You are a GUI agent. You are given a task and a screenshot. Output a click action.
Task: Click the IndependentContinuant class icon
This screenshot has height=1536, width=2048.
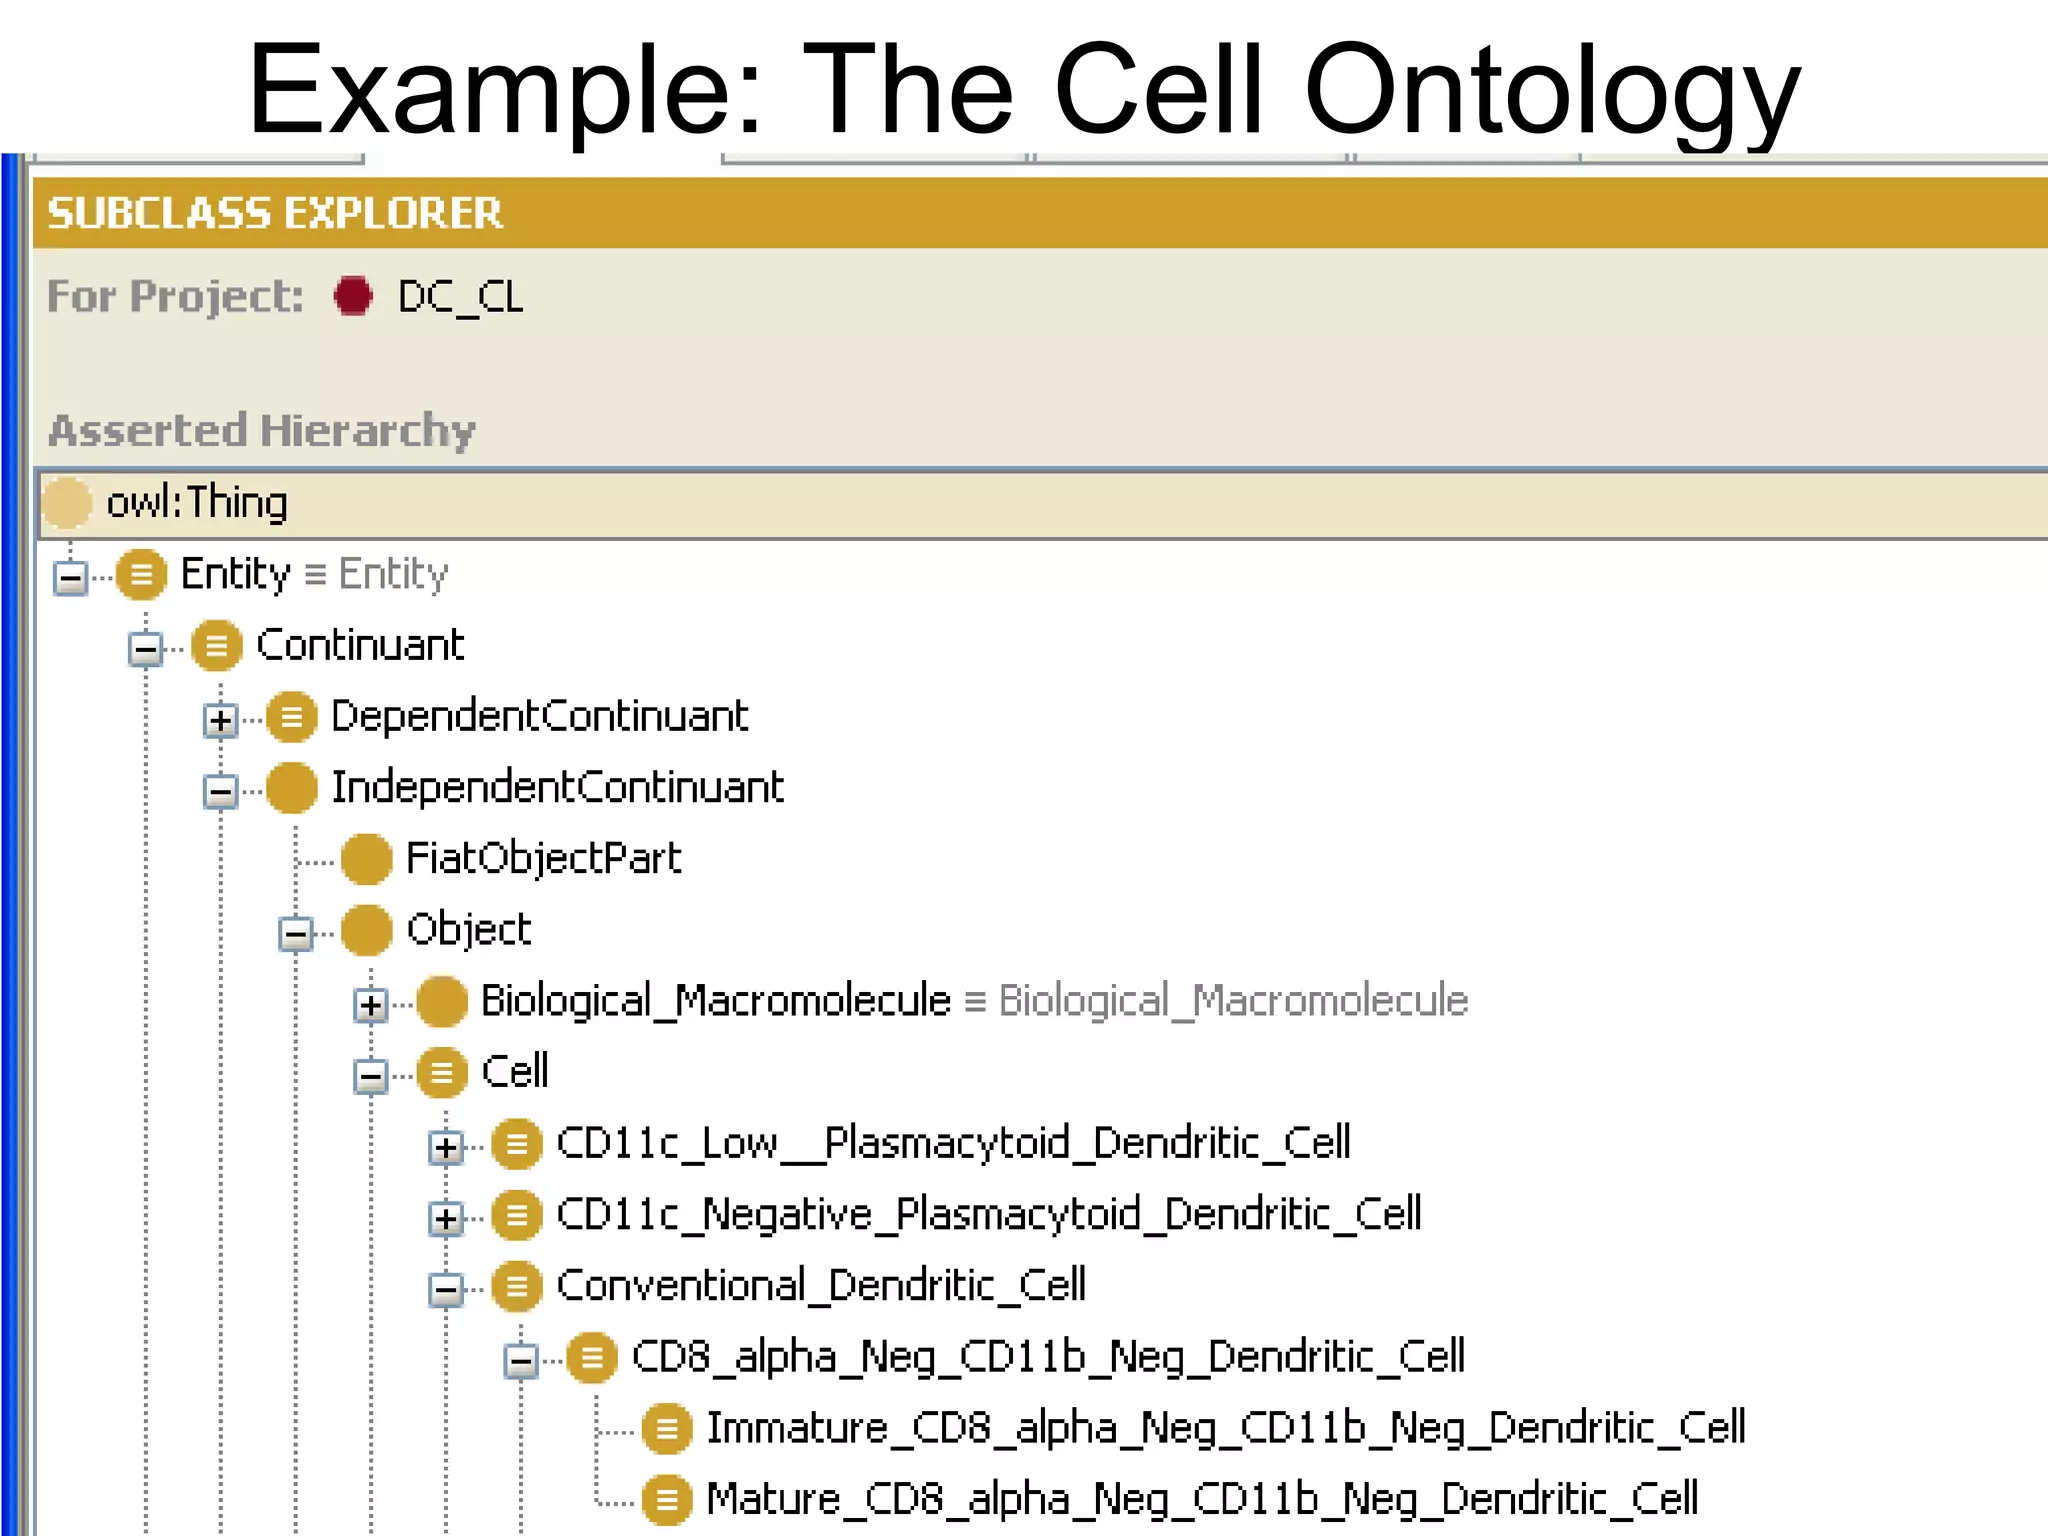[x=292, y=788]
